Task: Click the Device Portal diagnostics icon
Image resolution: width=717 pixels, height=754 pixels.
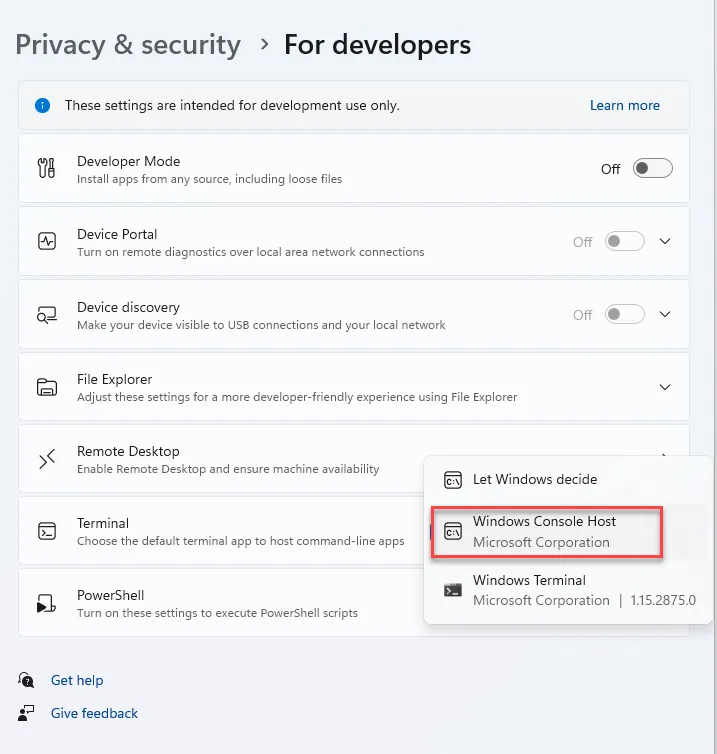Action: pyautogui.click(x=46, y=242)
